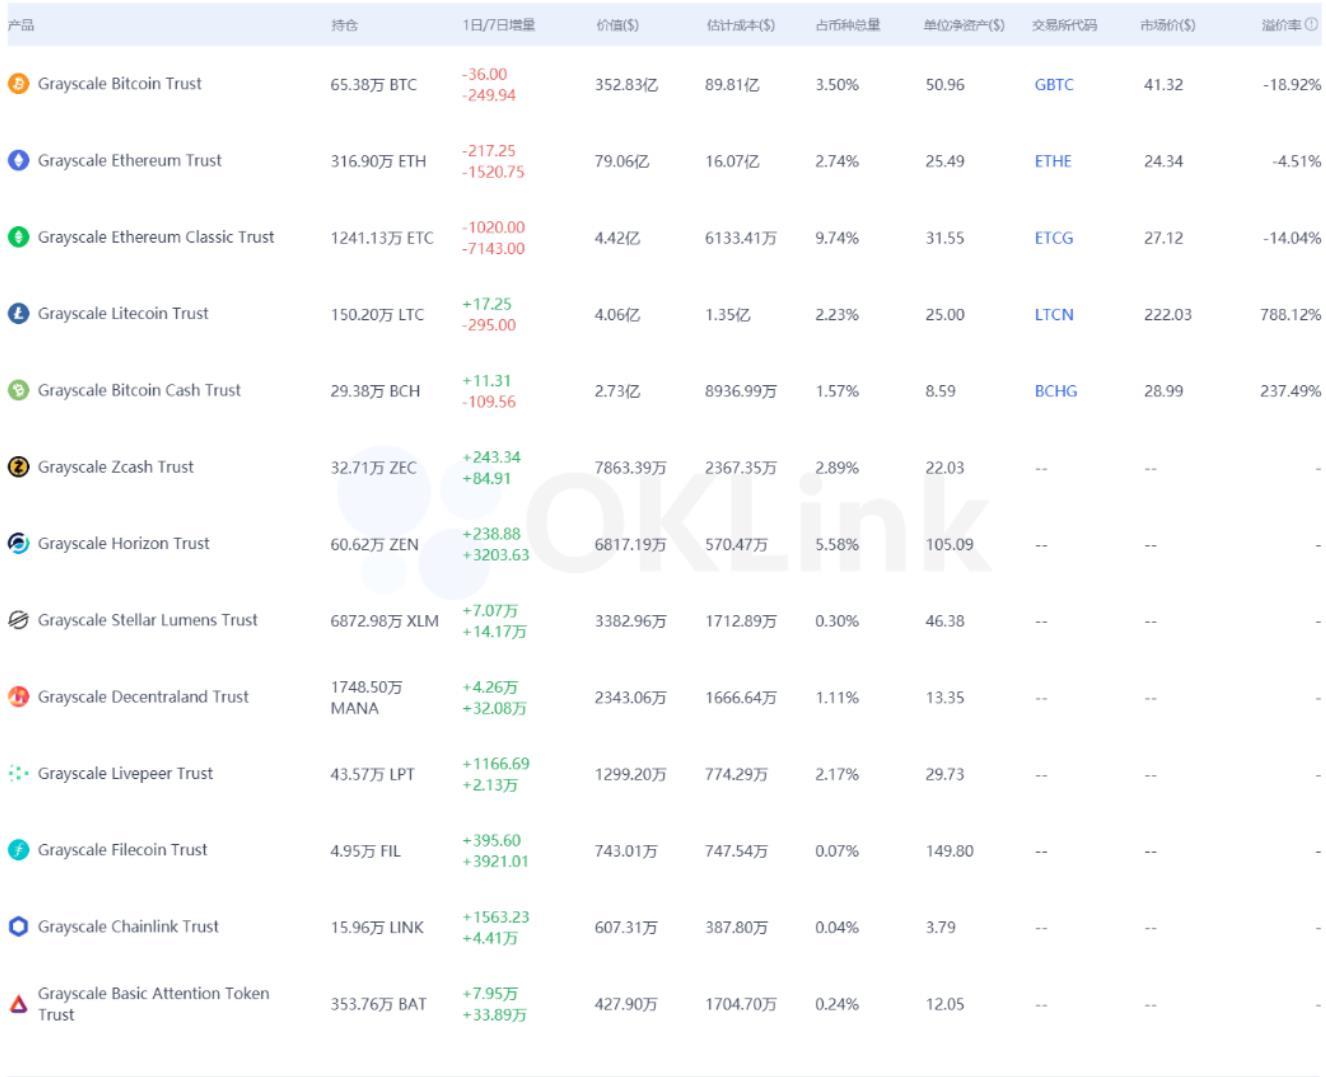1326x1077 pixels.
Task: Click the Horizen icon beside Horizon Trust
Action: (18, 543)
